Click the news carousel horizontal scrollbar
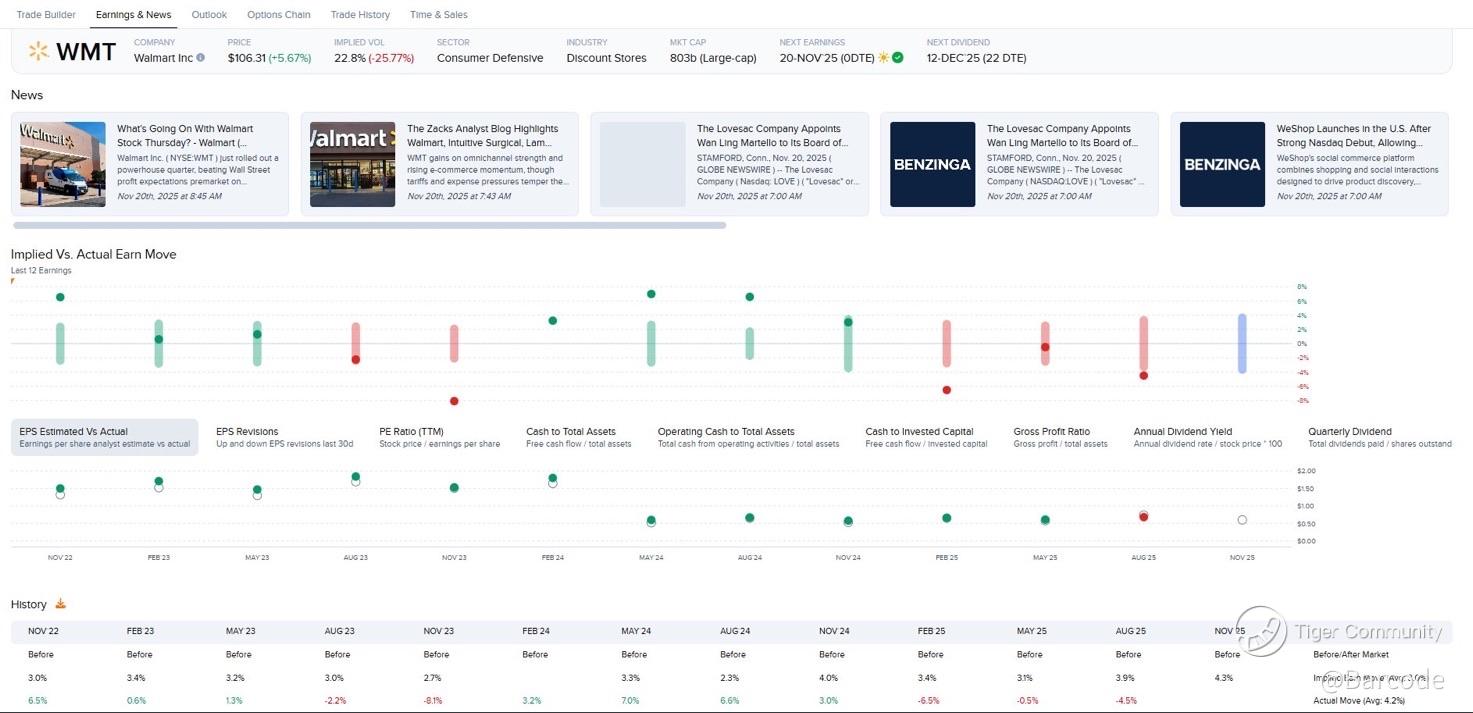Viewport: 1473px width, 713px height. (369, 226)
